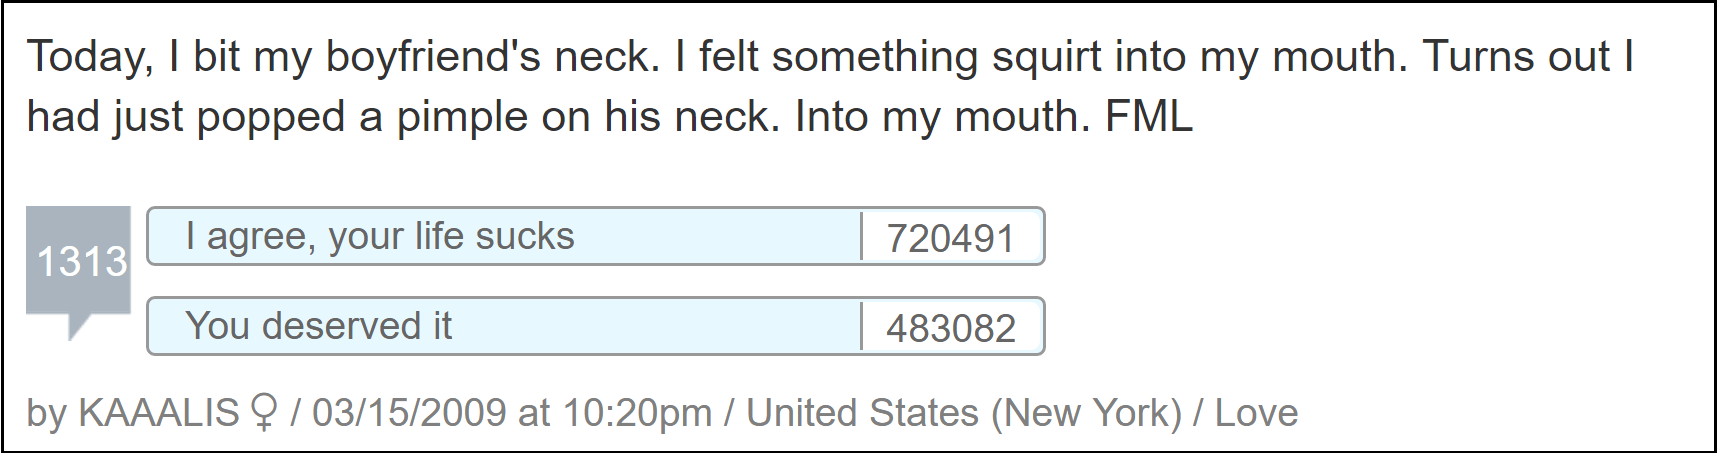Click the word "by" before the author name
The image size is (1717, 453).
[46, 413]
